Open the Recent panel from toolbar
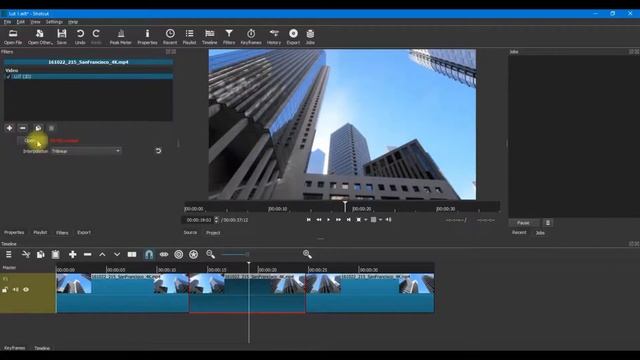Image resolution: width=640 pixels, height=360 pixels. click(x=170, y=36)
